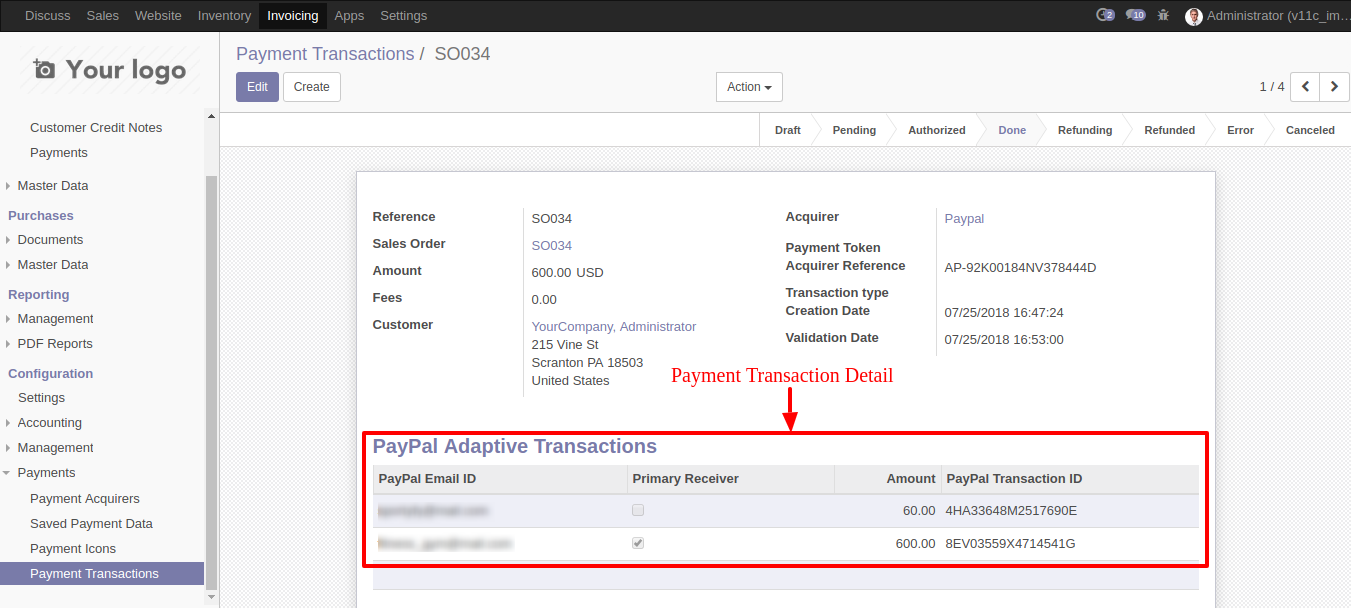
Task: Open Customer Credit Notes in sidebar
Action: [x=96, y=128]
